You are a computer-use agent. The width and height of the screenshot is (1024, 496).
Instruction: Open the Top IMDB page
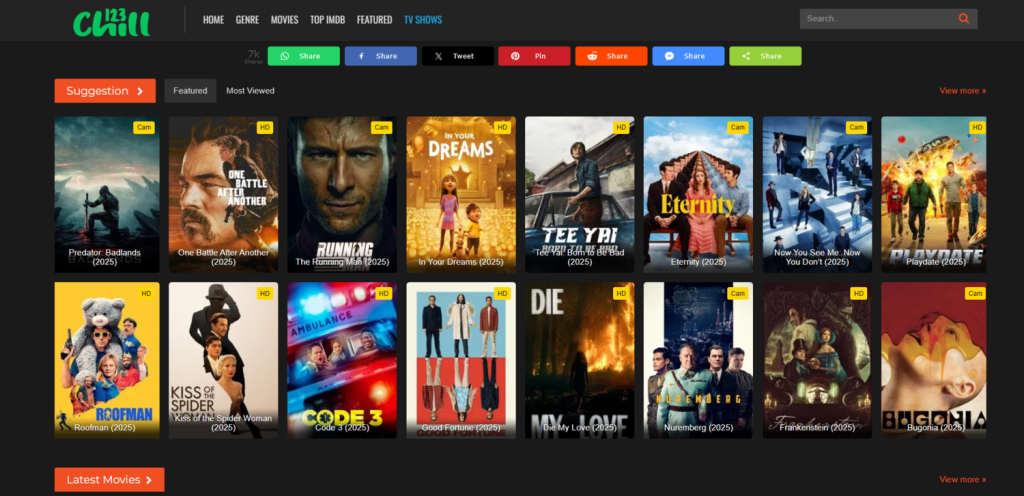point(328,20)
